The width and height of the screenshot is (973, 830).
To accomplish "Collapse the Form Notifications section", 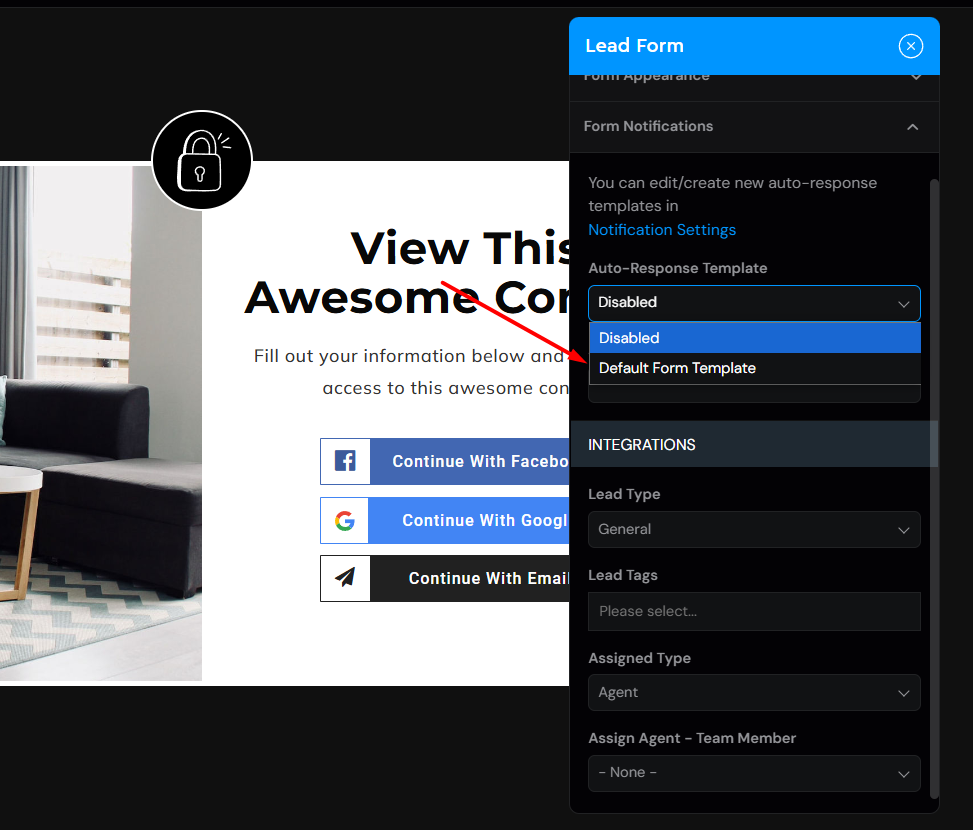I will [x=912, y=127].
